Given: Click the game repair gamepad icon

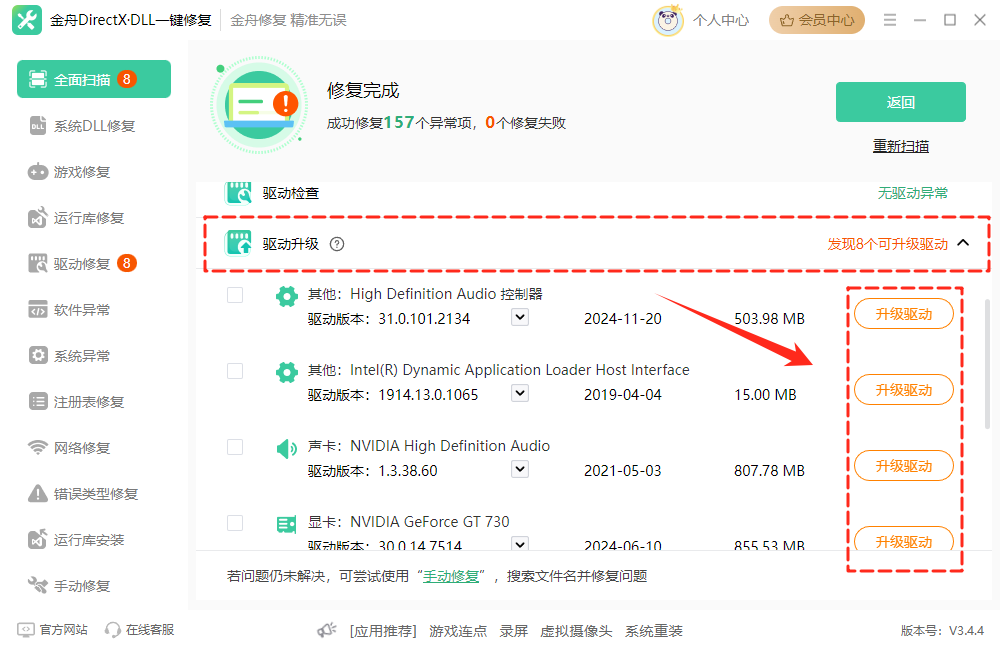Looking at the screenshot, I should point(38,172).
